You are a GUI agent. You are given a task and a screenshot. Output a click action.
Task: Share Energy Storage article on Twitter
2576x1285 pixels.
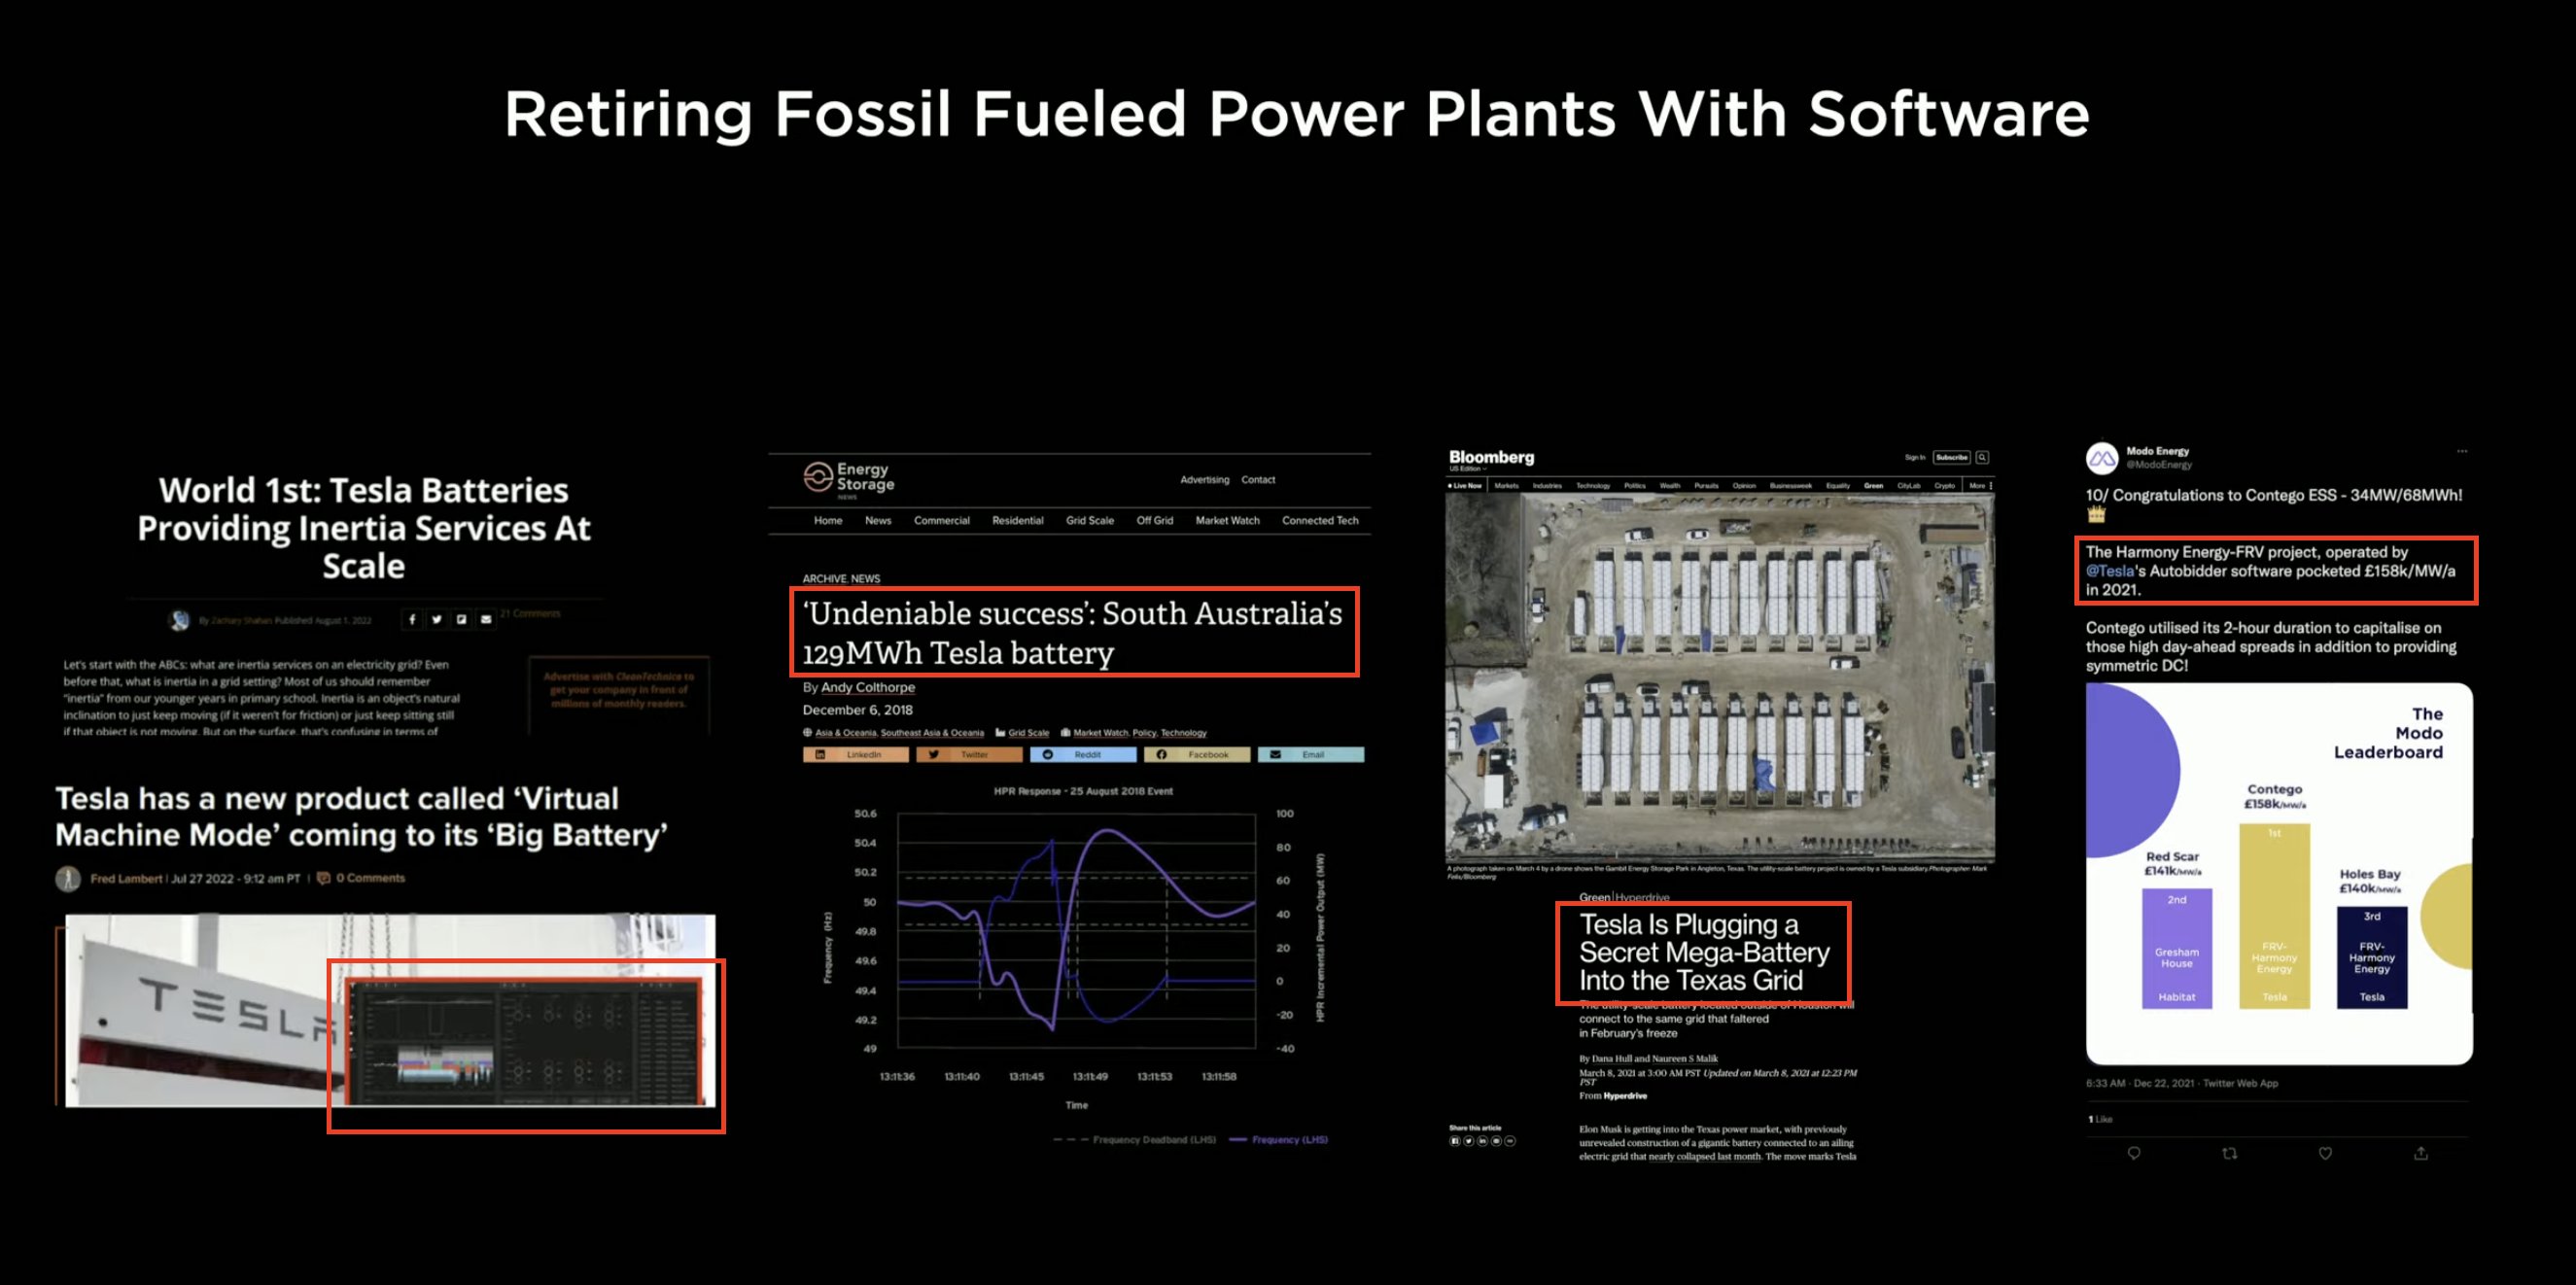click(x=969, y=755)
